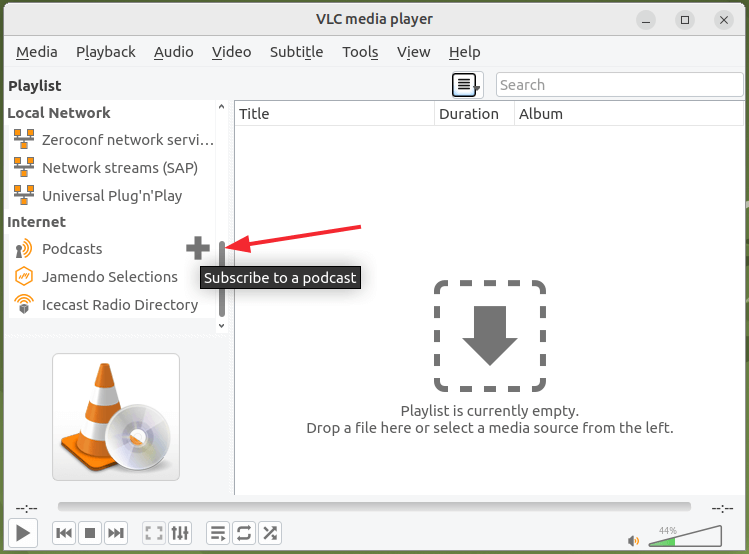Screen dimensions: 749x554
Task: Click the elapsed time label
Action: pos(27,508)
